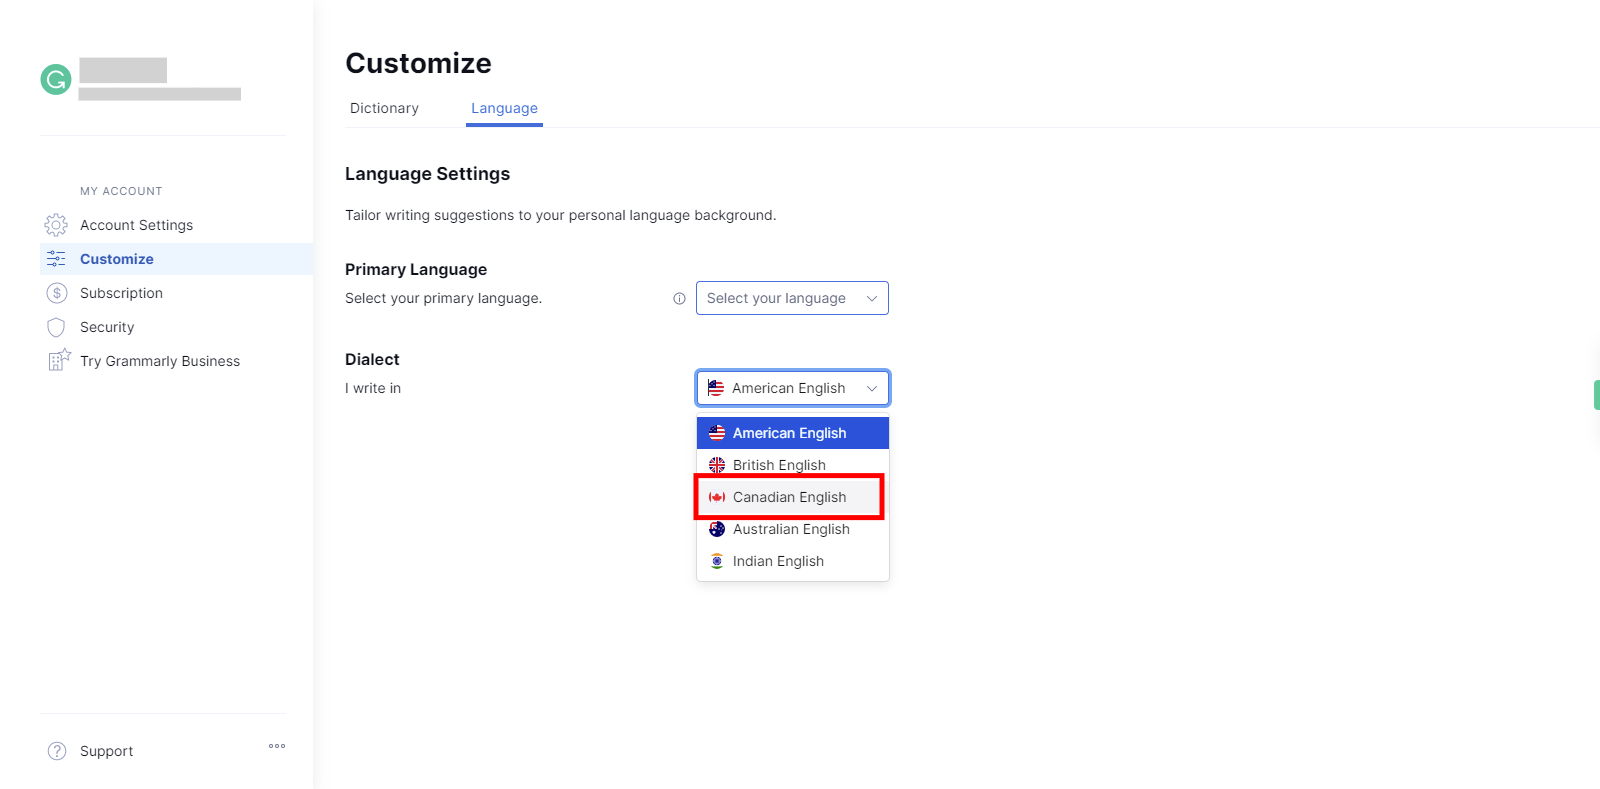Image resolution: width=1600 pixels, height=789 pixels.
Task: Click the Primary Language label
Action: tap(416, 269)
